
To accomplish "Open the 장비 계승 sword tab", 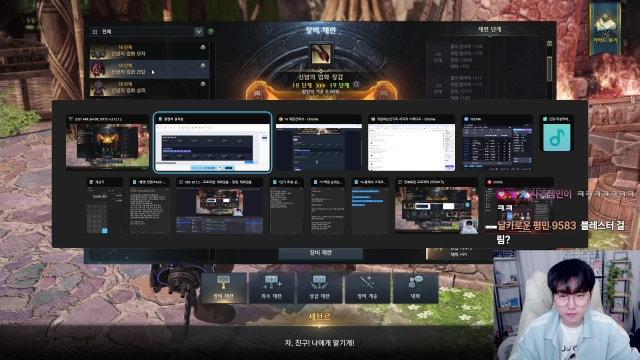I will point(367,288).
